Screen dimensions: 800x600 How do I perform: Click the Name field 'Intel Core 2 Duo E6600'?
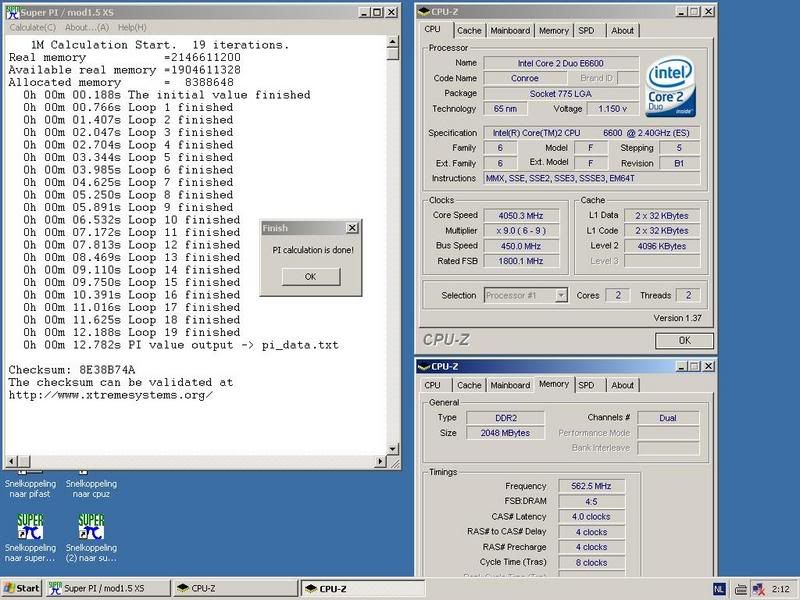point(561,63)
